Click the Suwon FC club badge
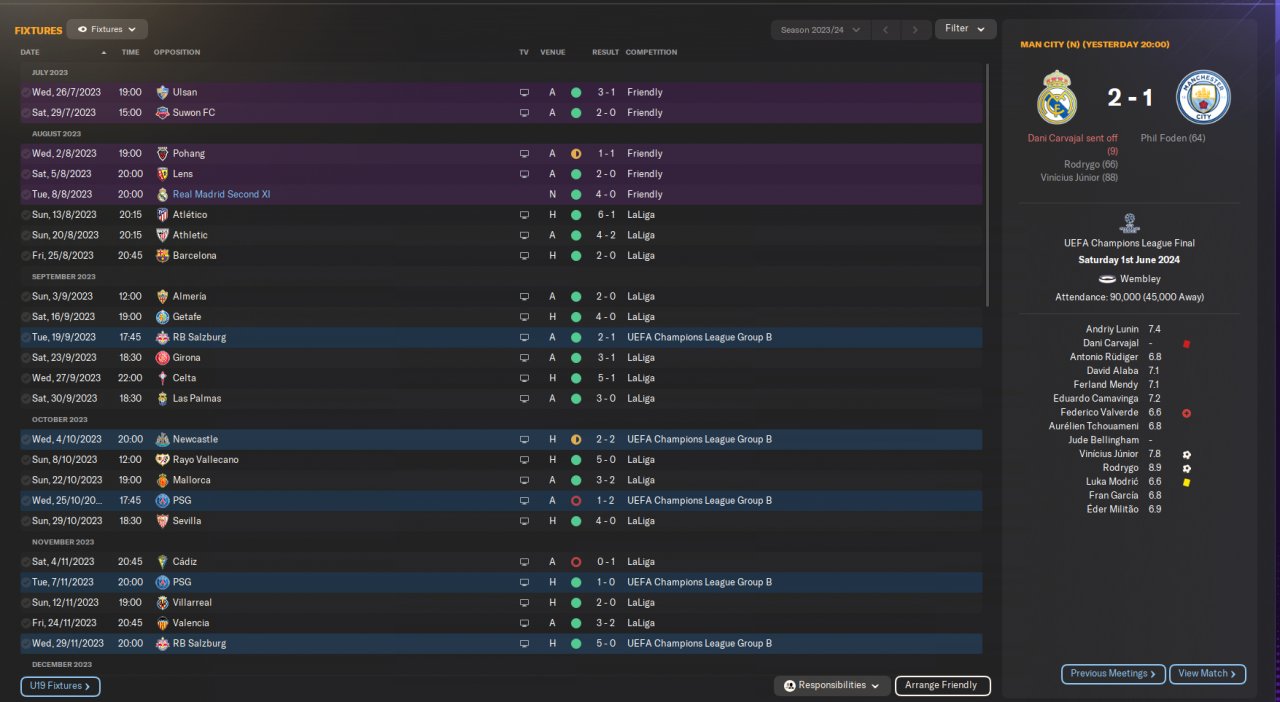This screenshot has width=1280, height=702. pos(162,113)
